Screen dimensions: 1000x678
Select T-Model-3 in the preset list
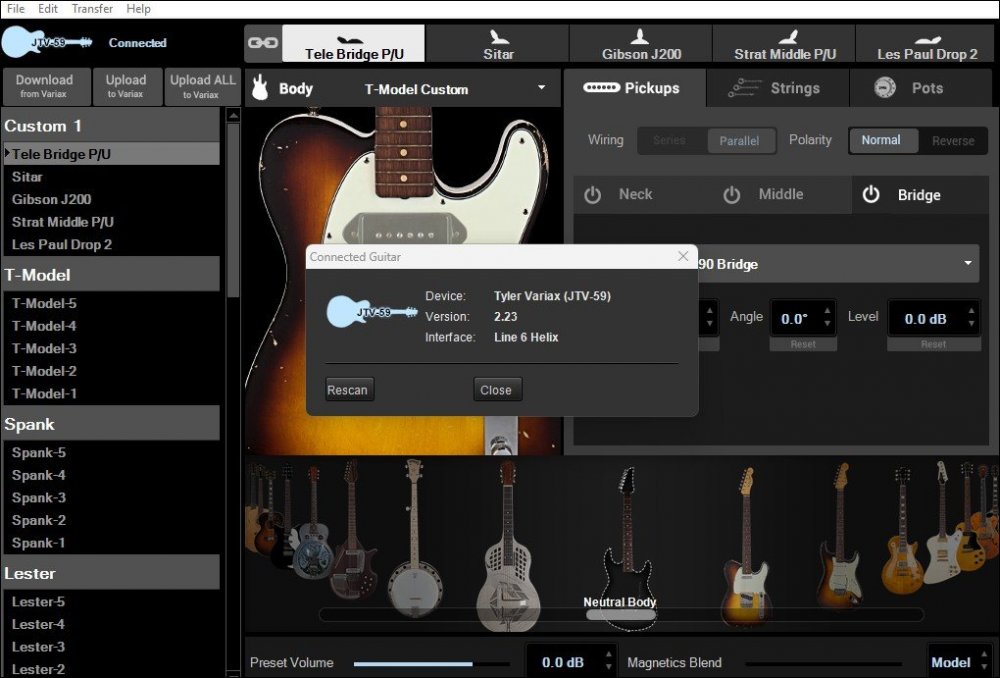pos(112,348)
